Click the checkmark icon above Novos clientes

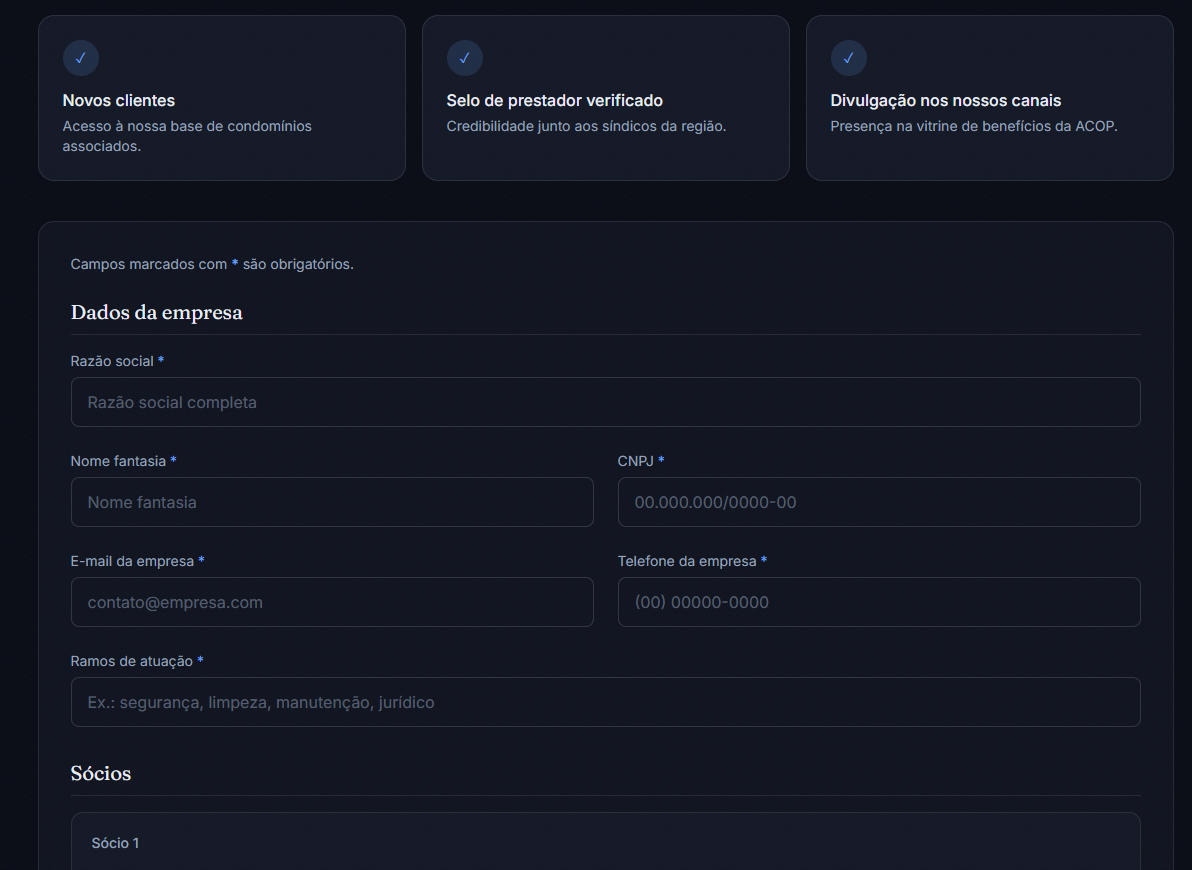coord(81,58)
